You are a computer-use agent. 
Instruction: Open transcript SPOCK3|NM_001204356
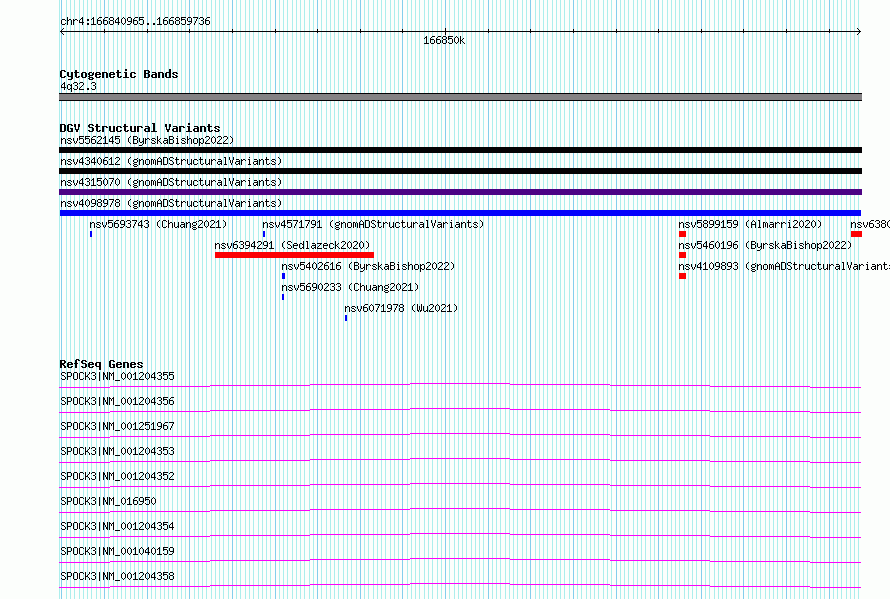[117, 401]
